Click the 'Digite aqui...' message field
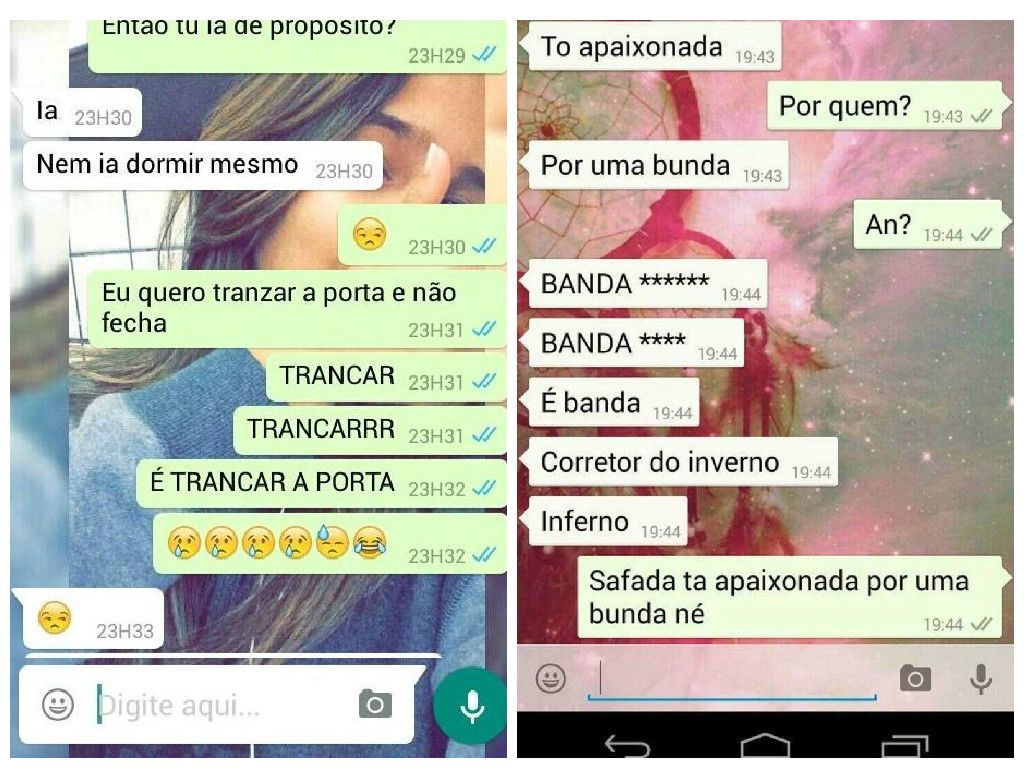Image resolution: width=1024 pixels, height=768 pixels. pos(223,705)
